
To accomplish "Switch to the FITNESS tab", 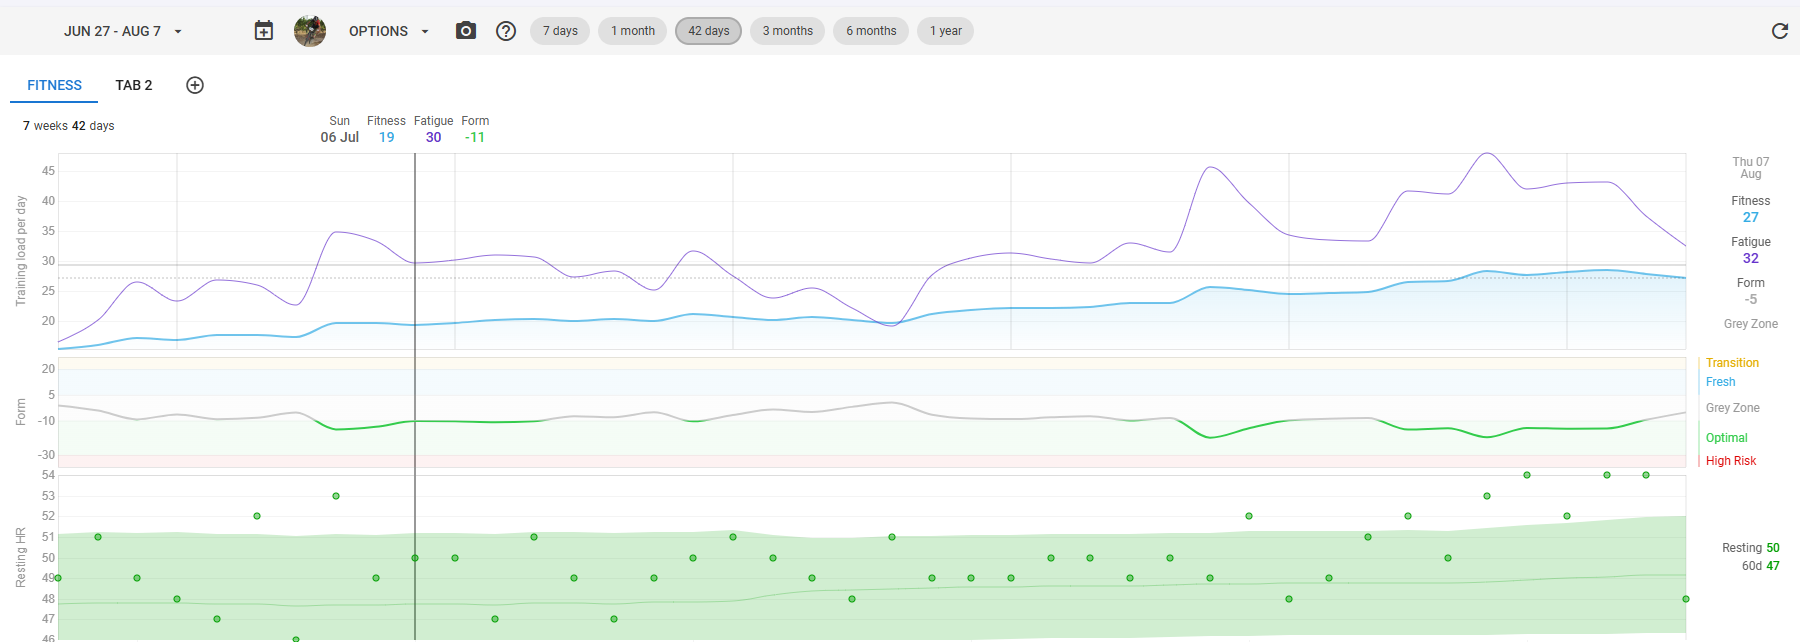I will point(54,85).
